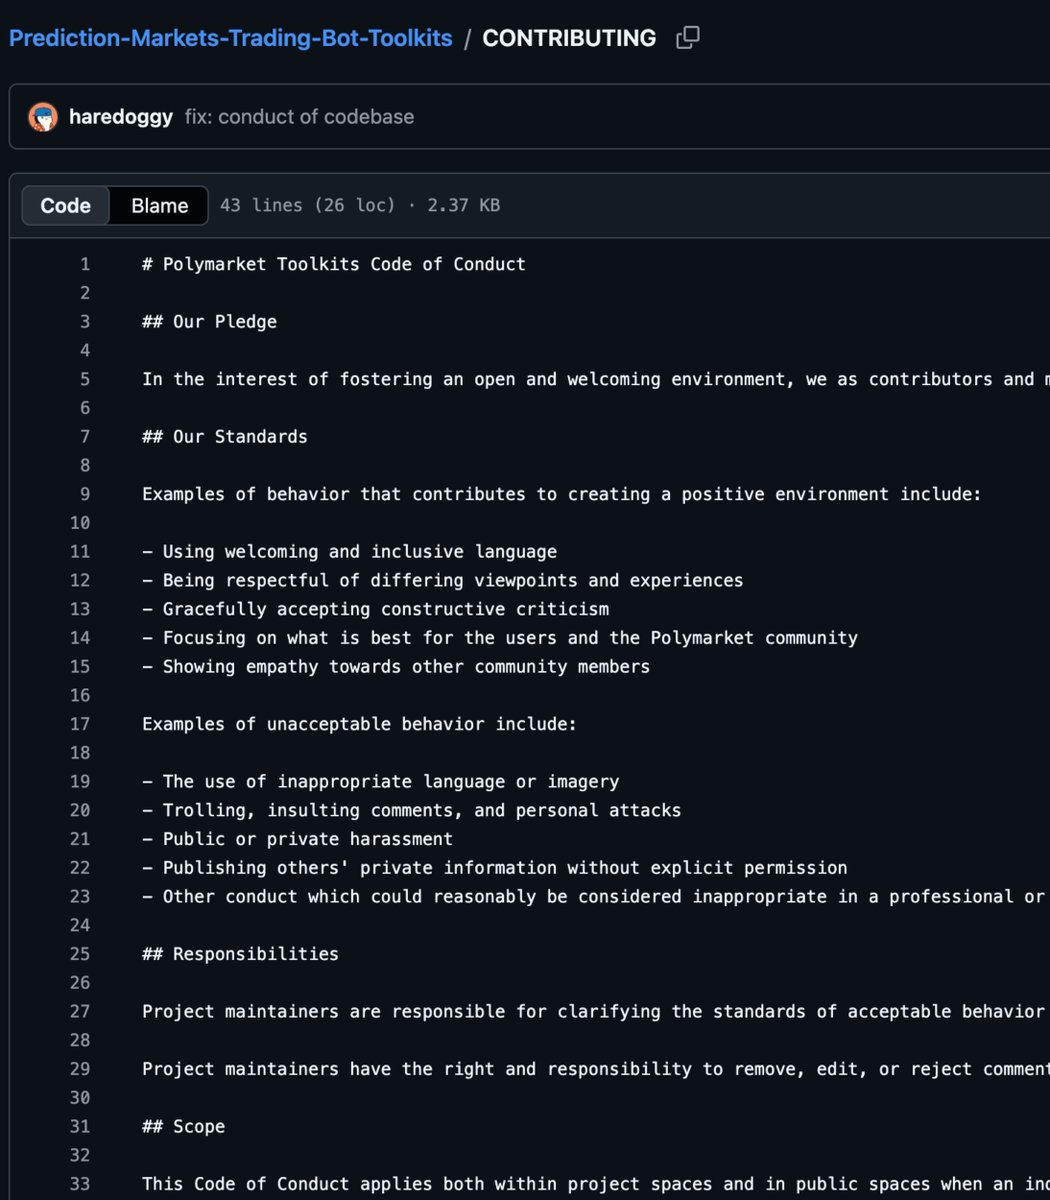The image size is (1050, 1200).
Task: Select line number 9
Action: point(85,494)
